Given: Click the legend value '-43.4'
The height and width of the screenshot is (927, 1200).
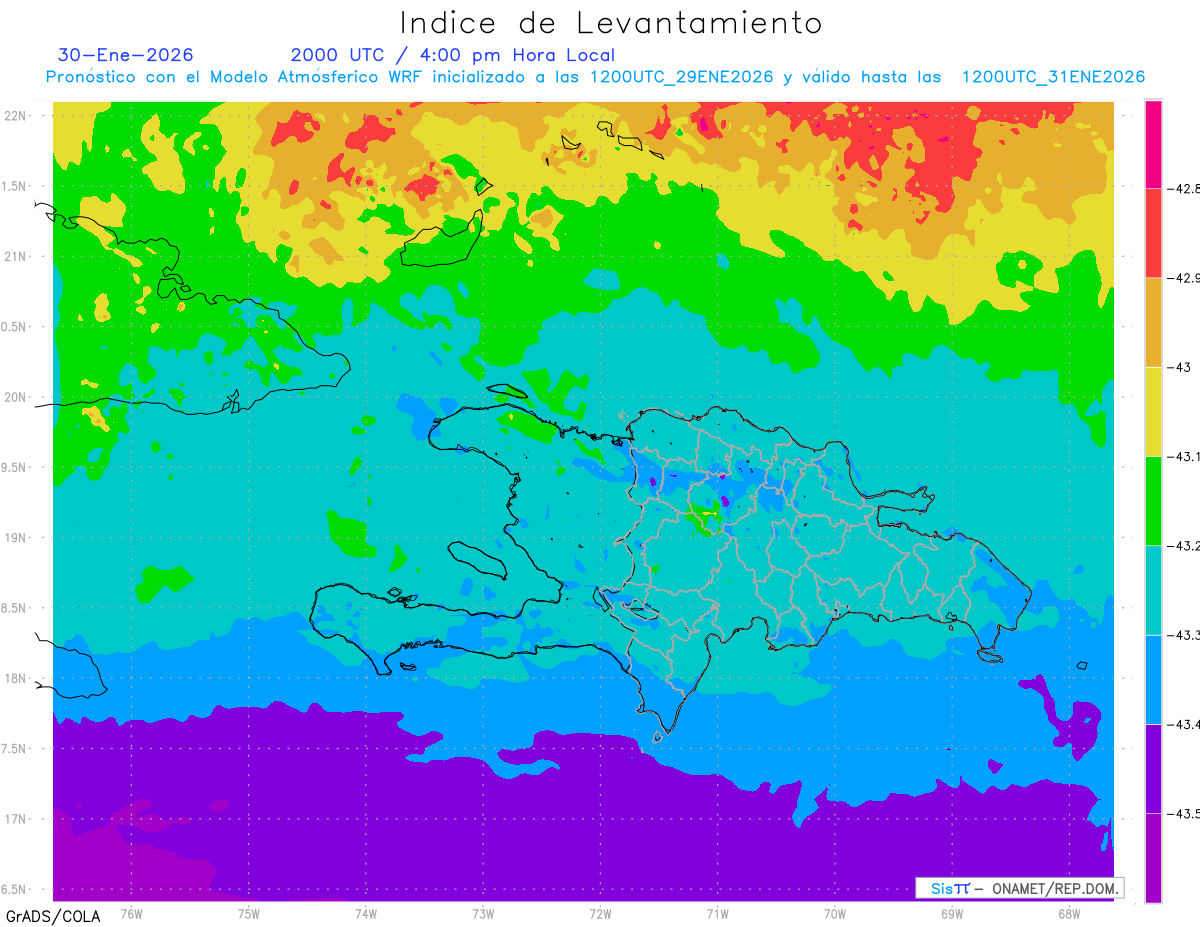Looking at the screenshot, I should (x=1185, y=724).
